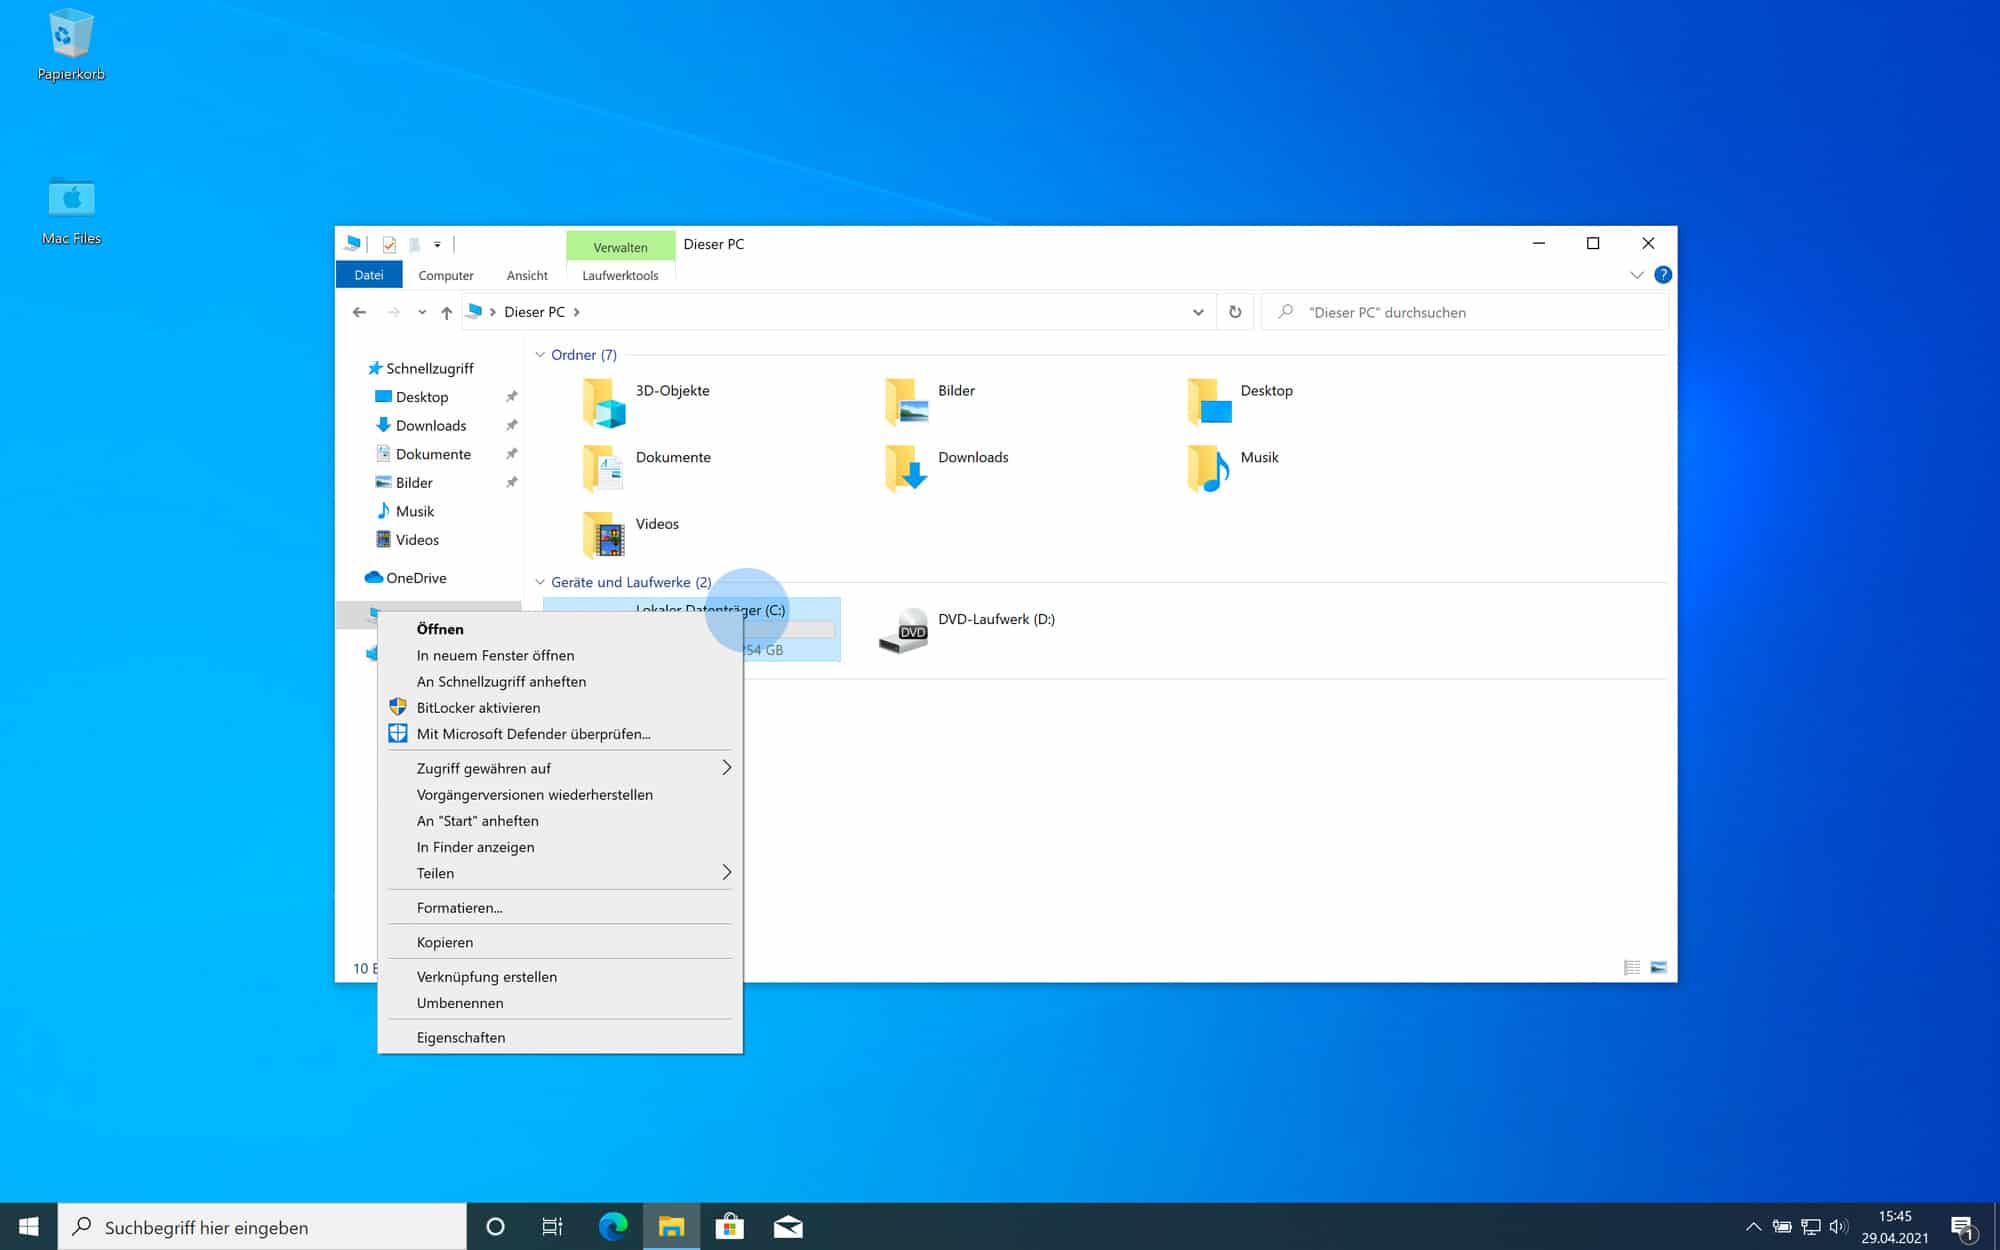2000x1250 pixels.
Task: Select Downloads in Schnellzugriff sidebar
Action: pos(431,425)
